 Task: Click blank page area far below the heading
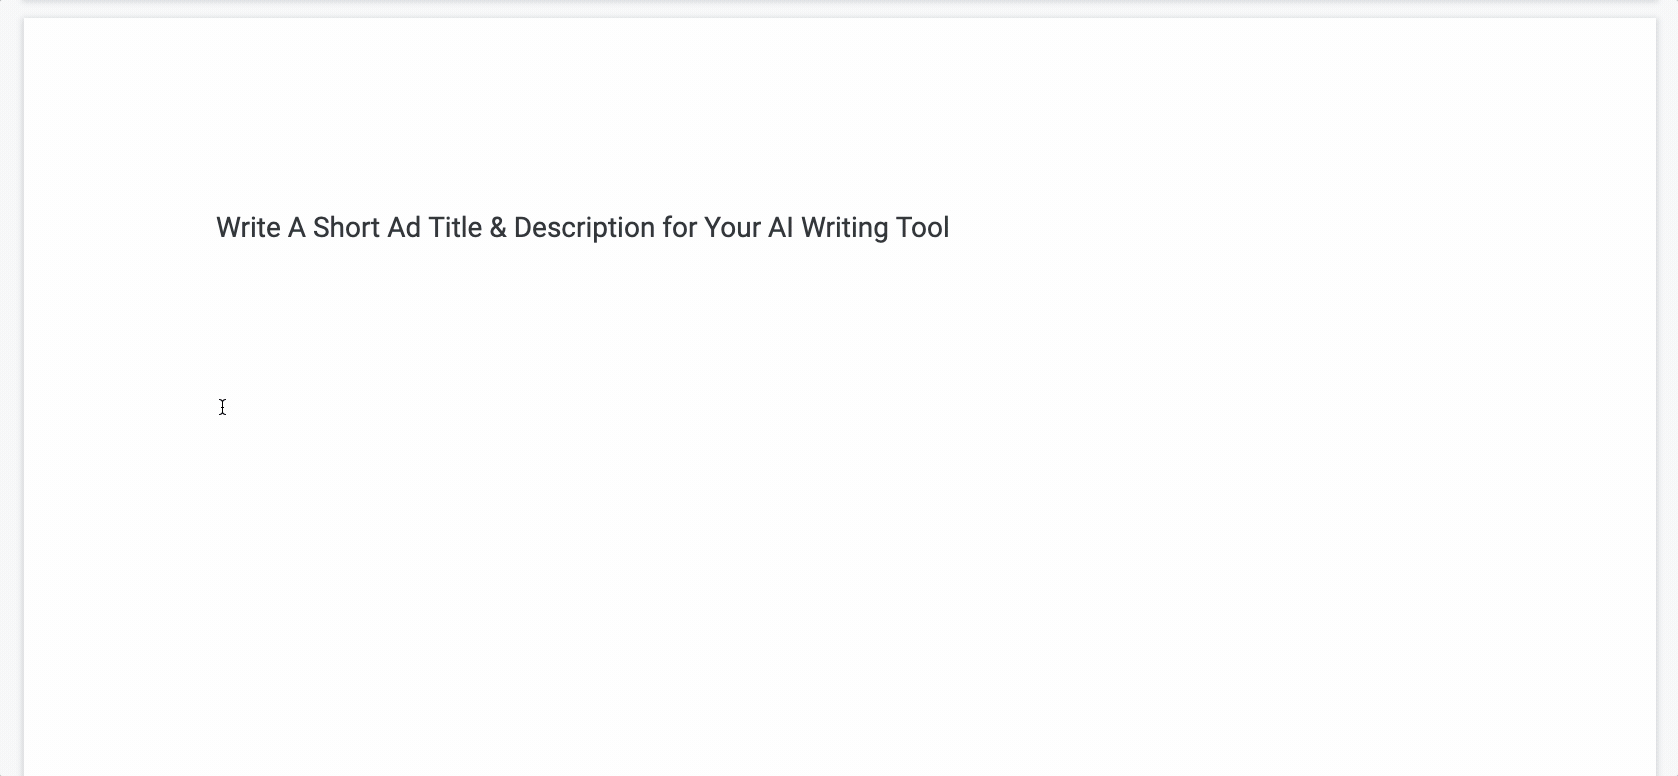[800, 620]
